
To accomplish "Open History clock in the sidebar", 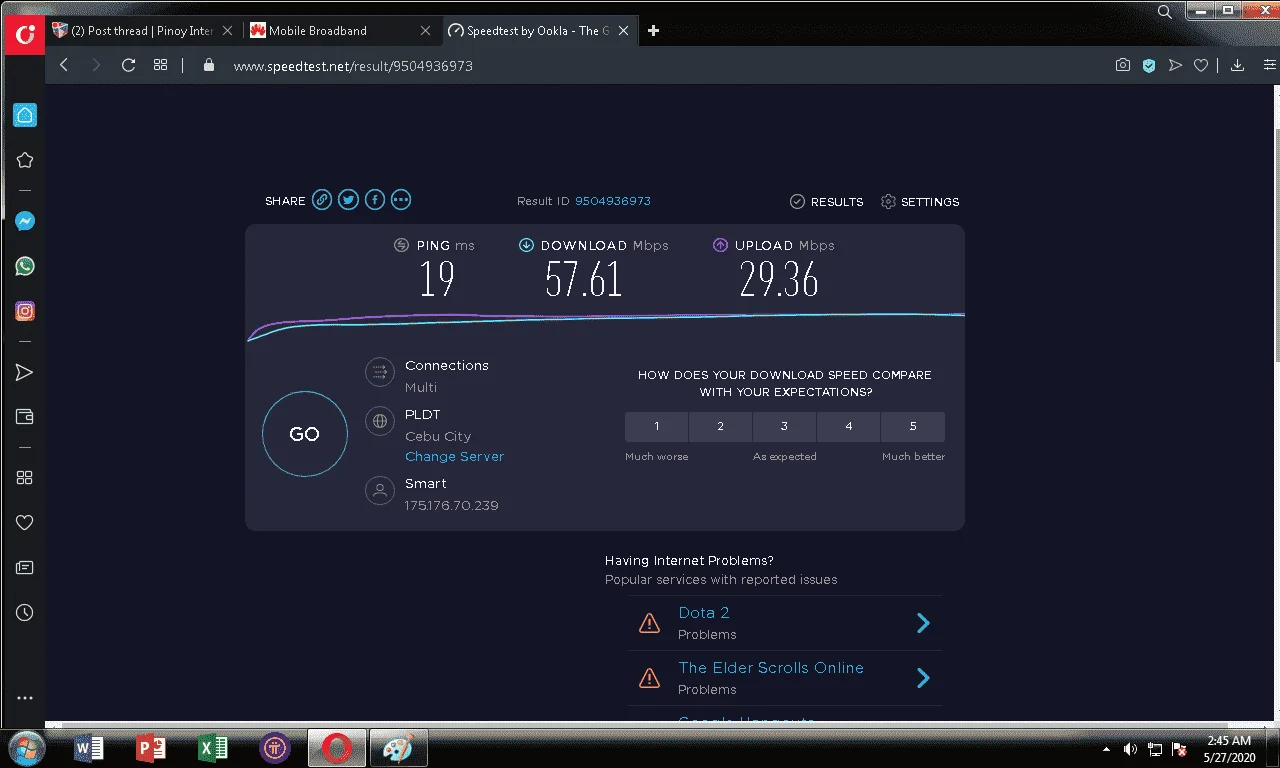I will pyautogui.click(x=25, y=612).
